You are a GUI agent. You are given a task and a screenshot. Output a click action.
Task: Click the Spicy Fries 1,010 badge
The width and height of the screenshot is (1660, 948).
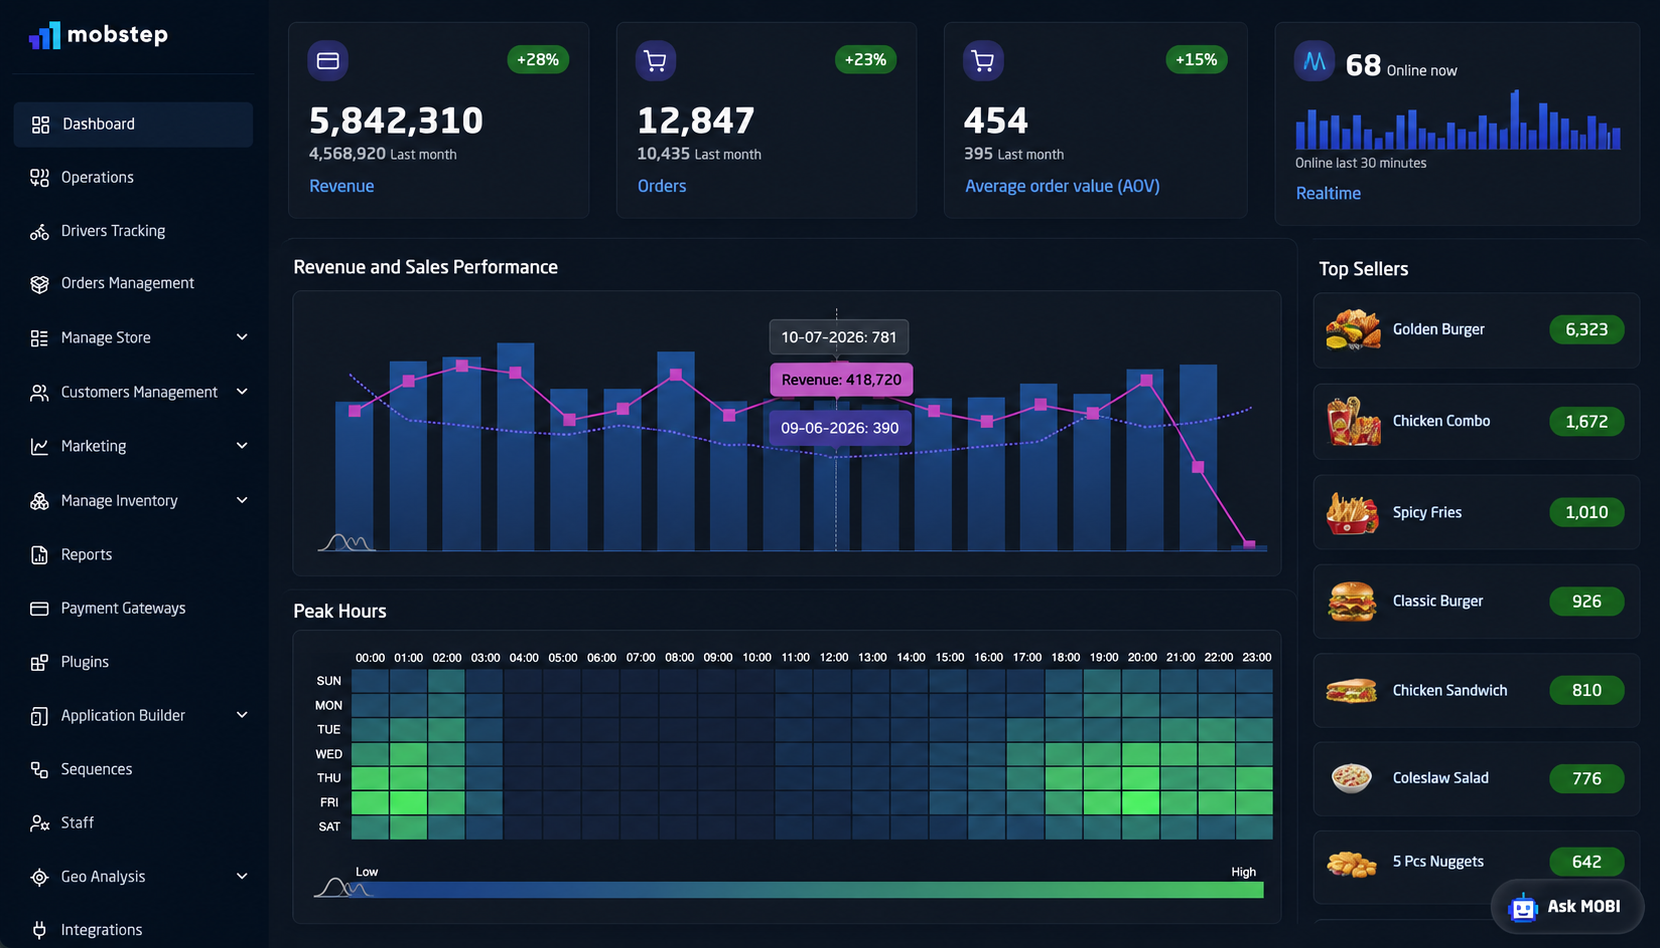[x=1587, y=513]
